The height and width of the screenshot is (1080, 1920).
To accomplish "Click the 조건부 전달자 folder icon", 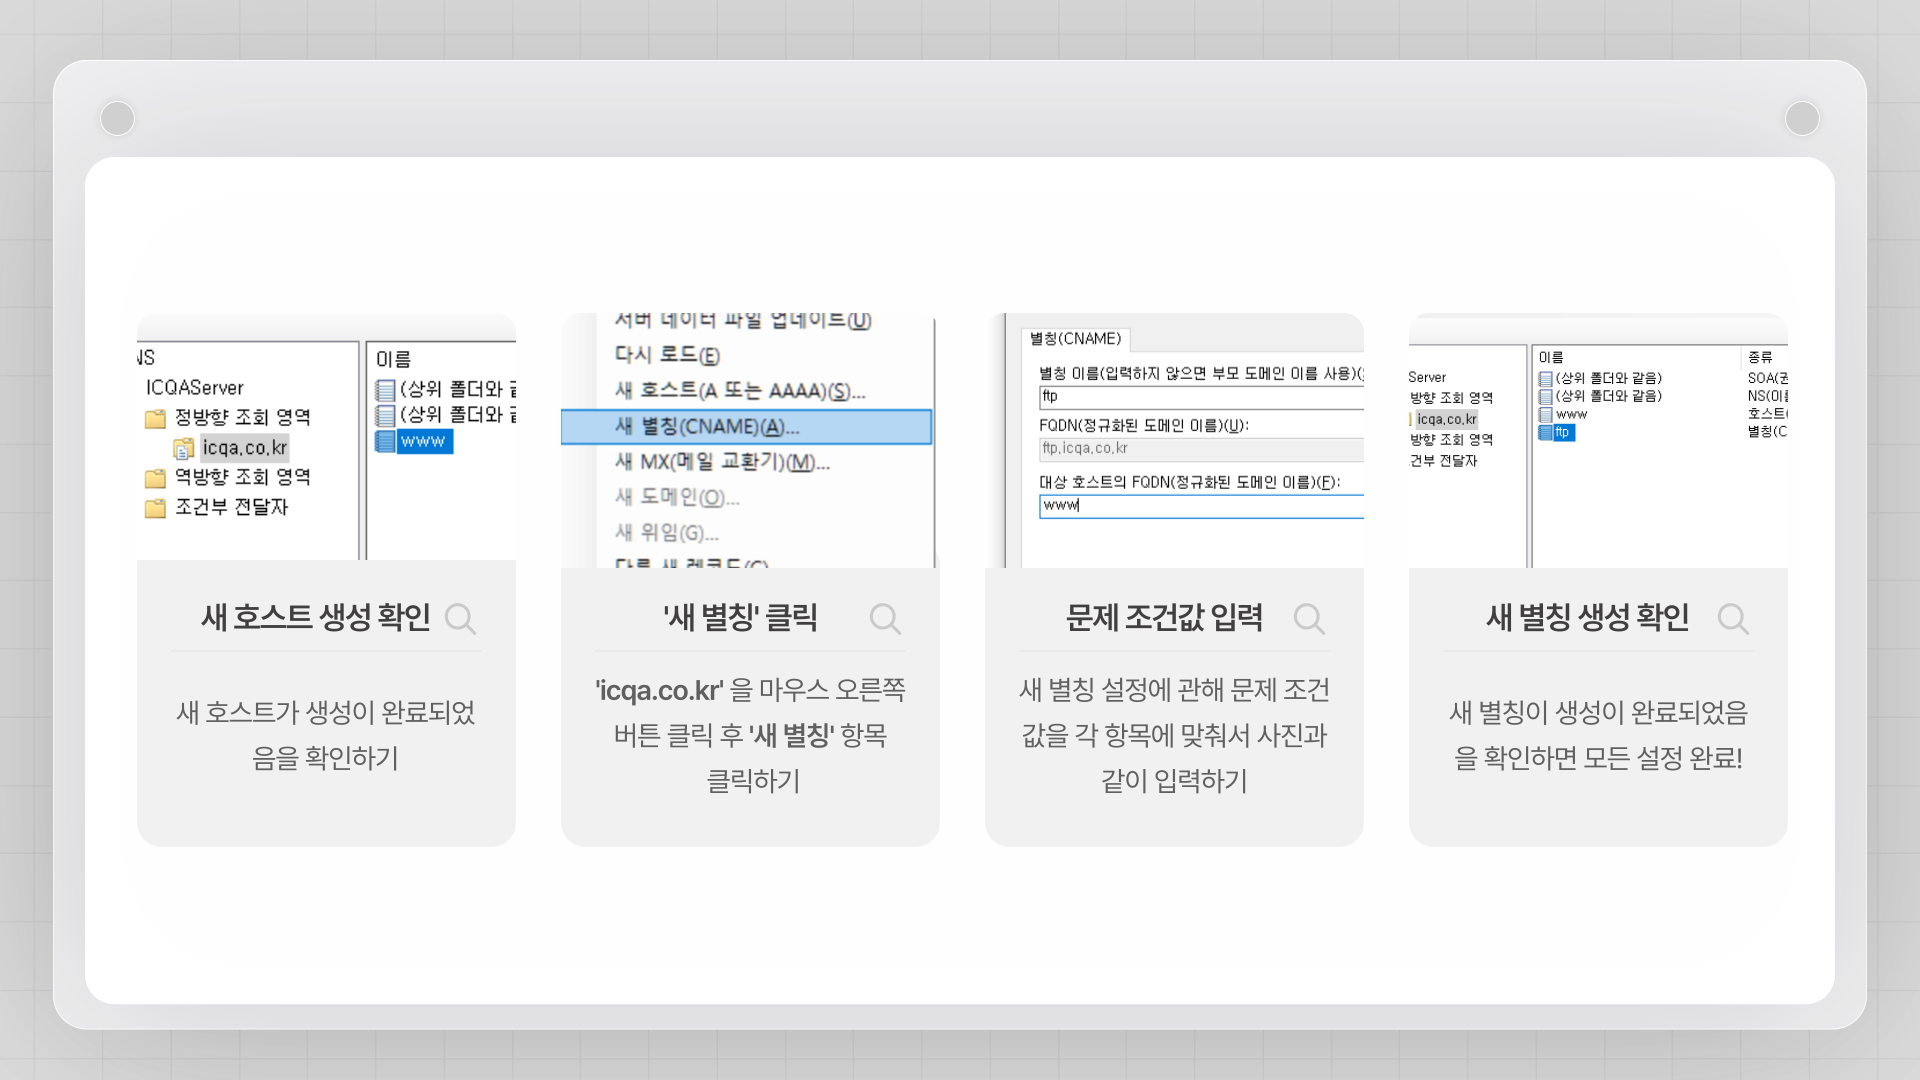I will [155, 508].
